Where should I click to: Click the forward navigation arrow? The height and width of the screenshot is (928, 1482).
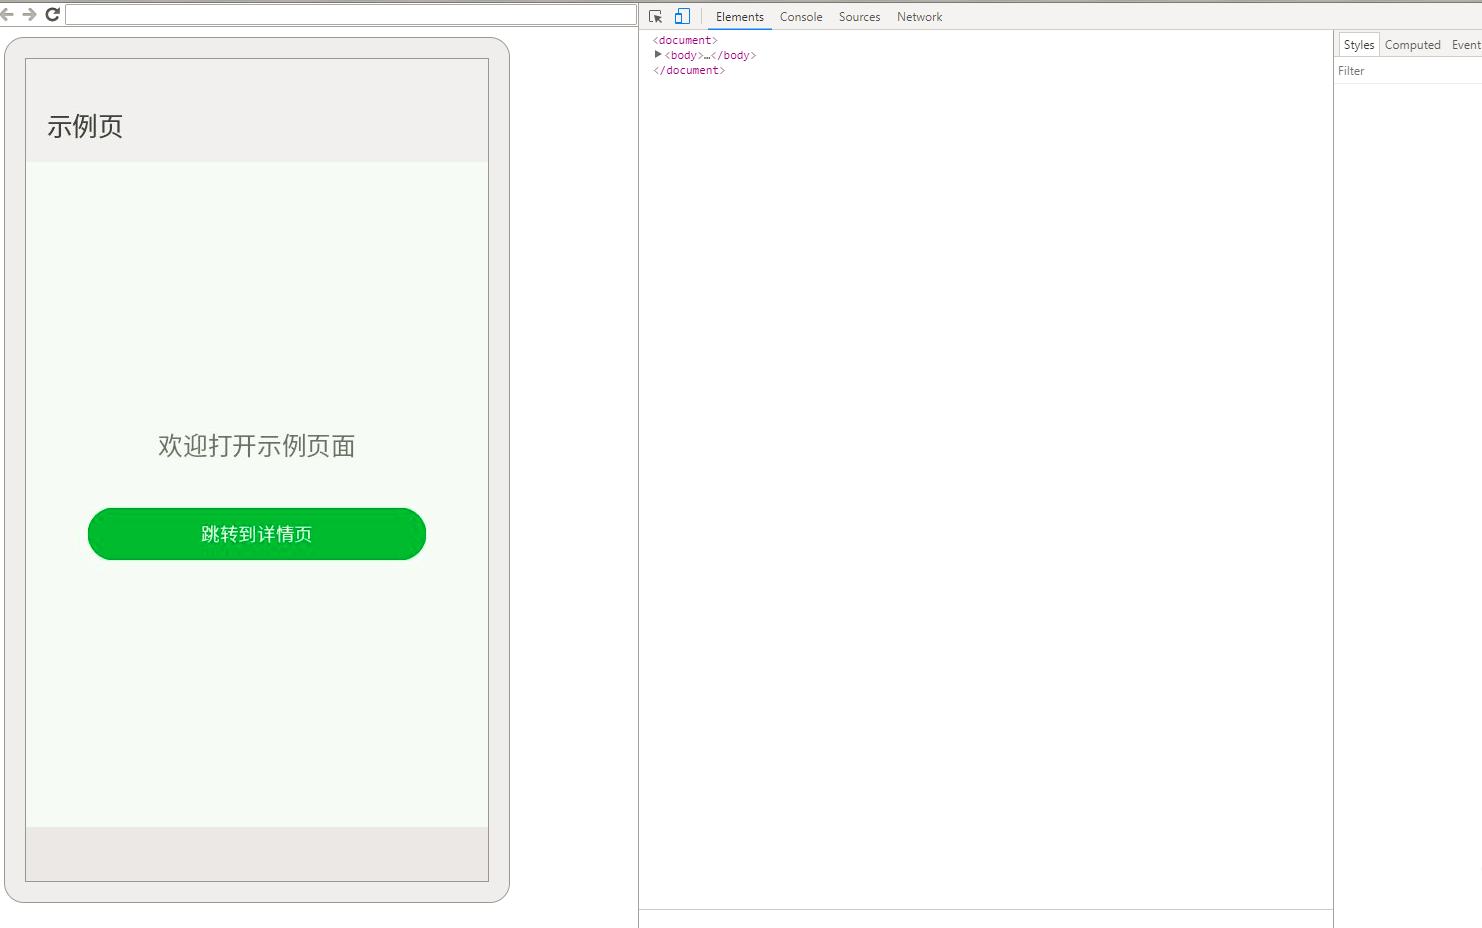click(32, 14)
